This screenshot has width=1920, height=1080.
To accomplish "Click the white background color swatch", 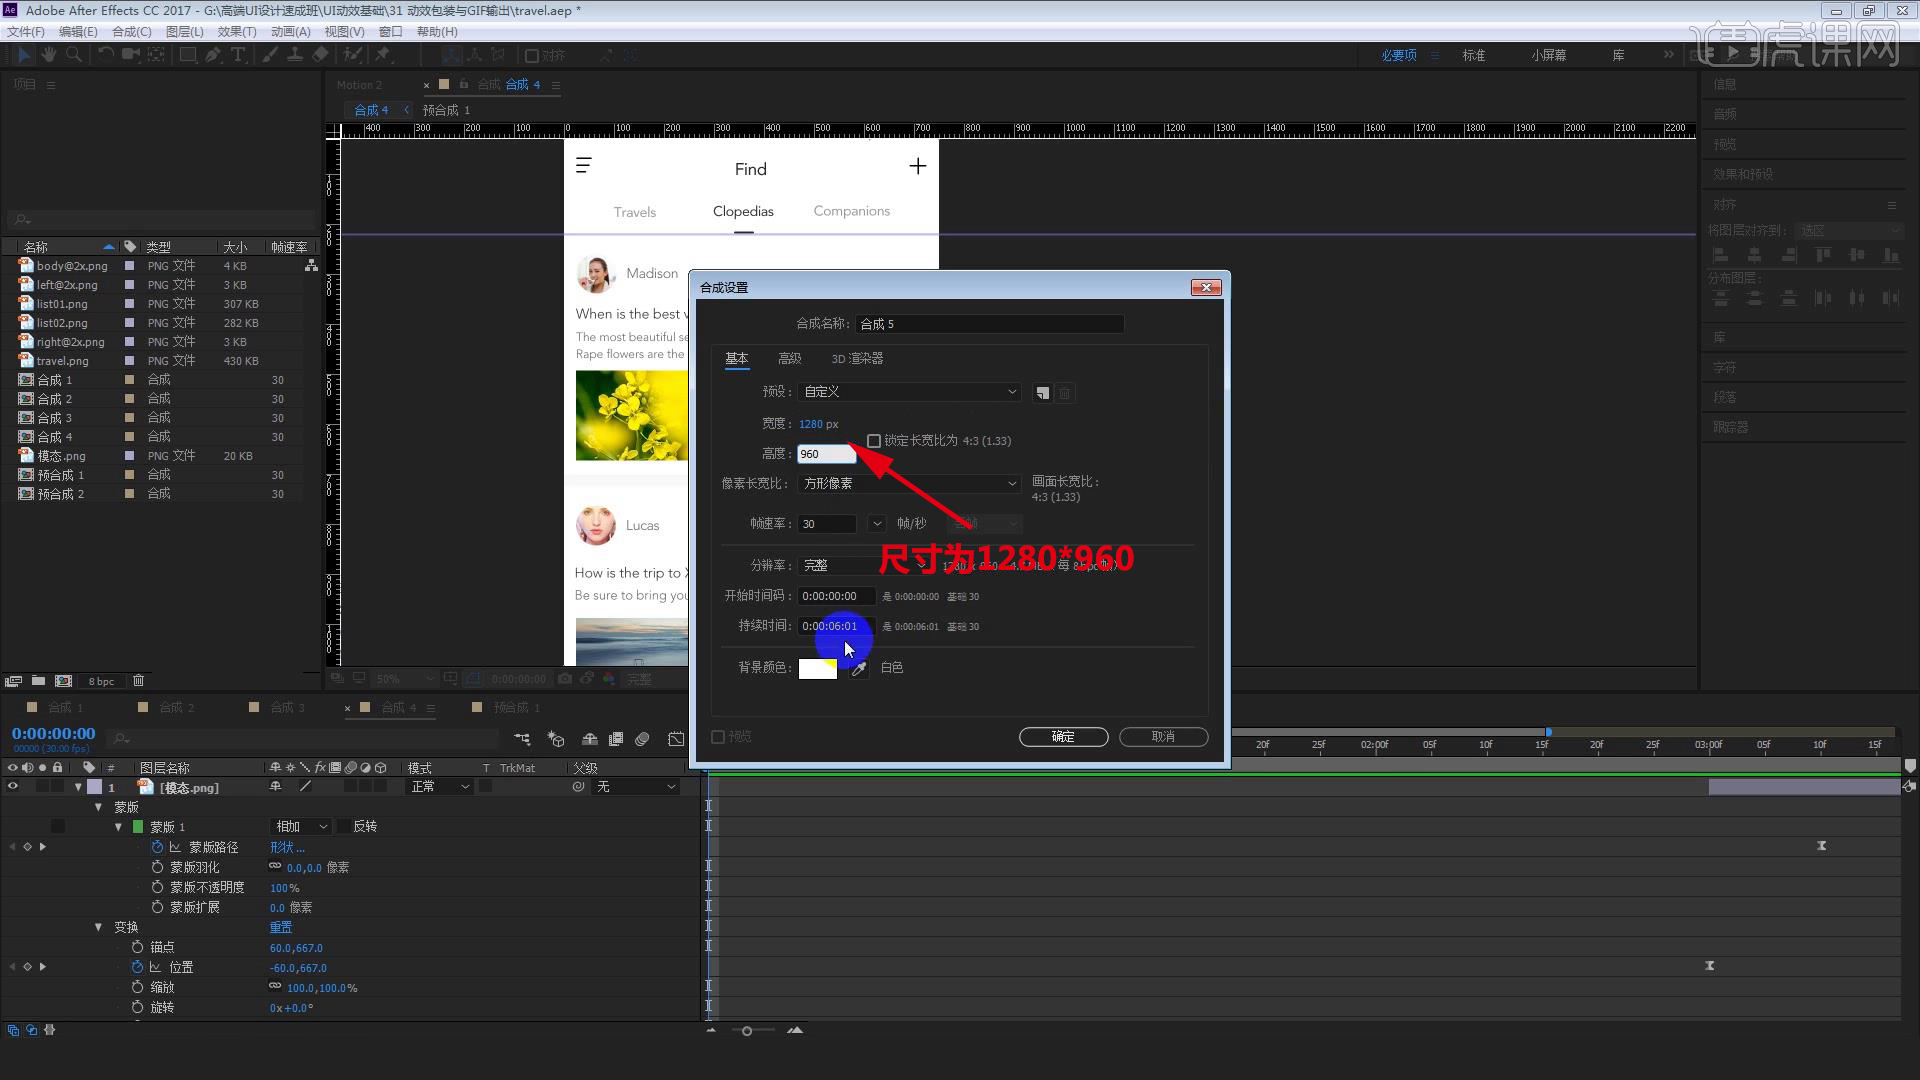I will [816, 668].
